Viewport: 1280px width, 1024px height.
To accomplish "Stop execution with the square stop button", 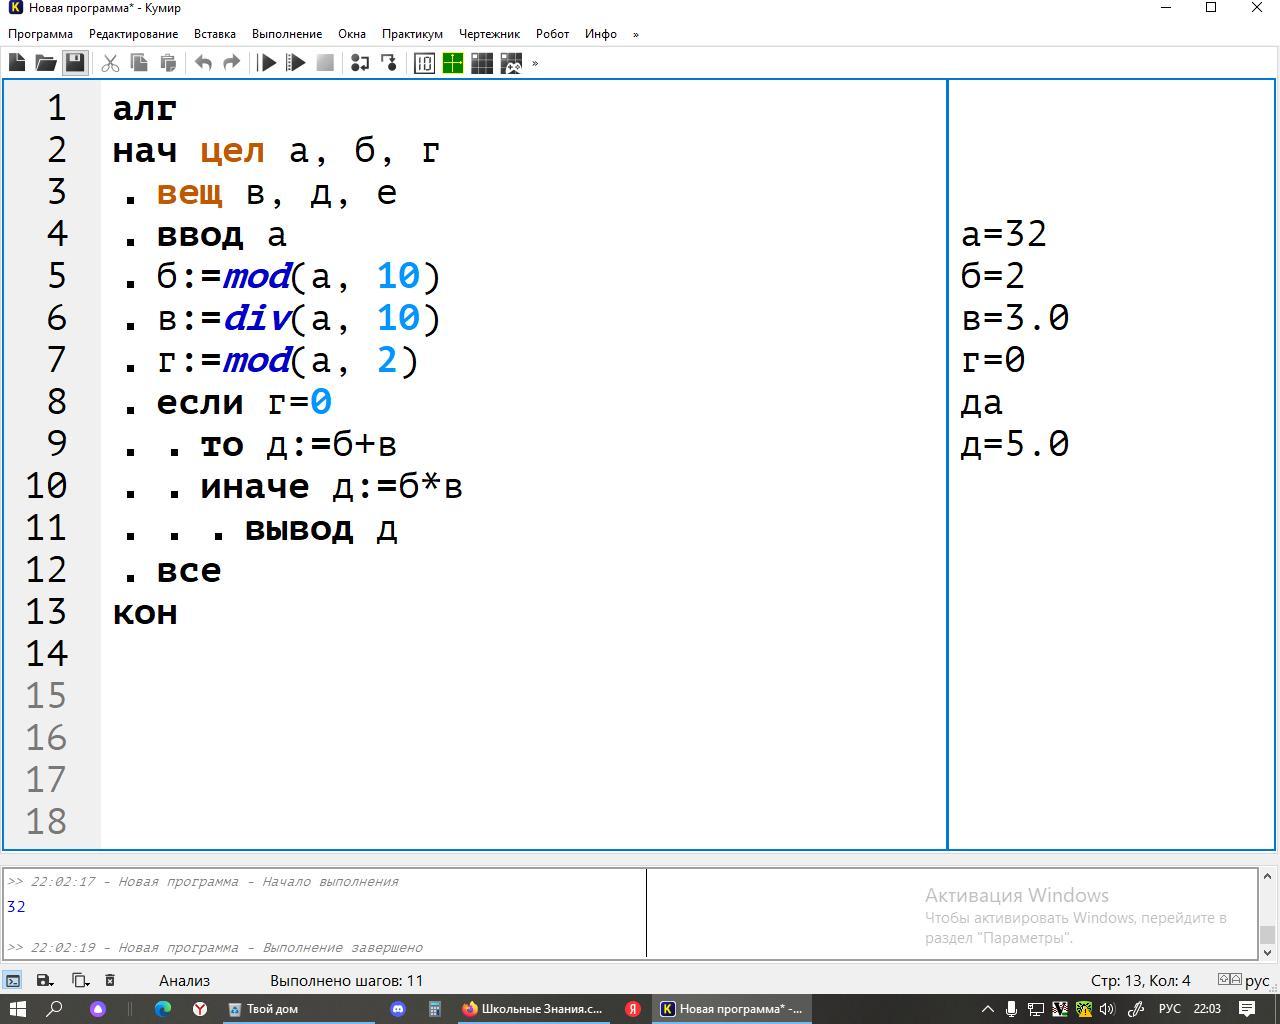I will point(325,63).
